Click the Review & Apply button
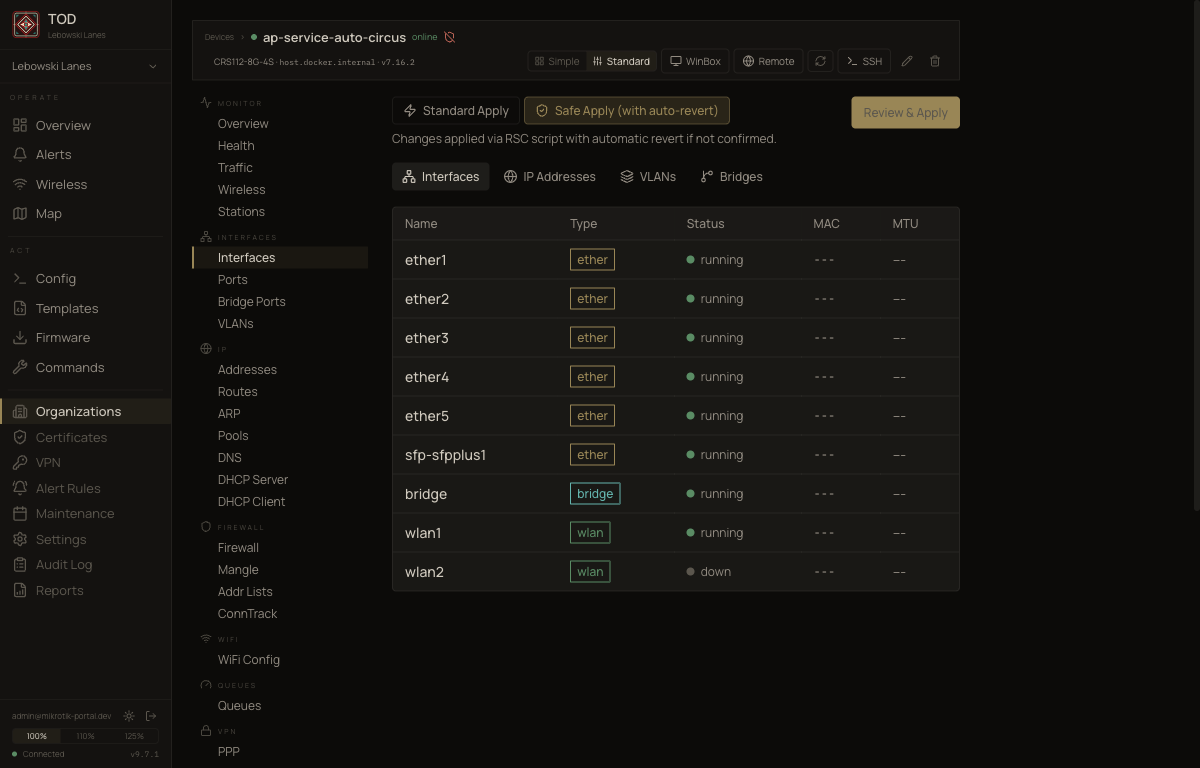Image resolution: width=1200 pixels, height=768 pixels. [x=905, y=112]
